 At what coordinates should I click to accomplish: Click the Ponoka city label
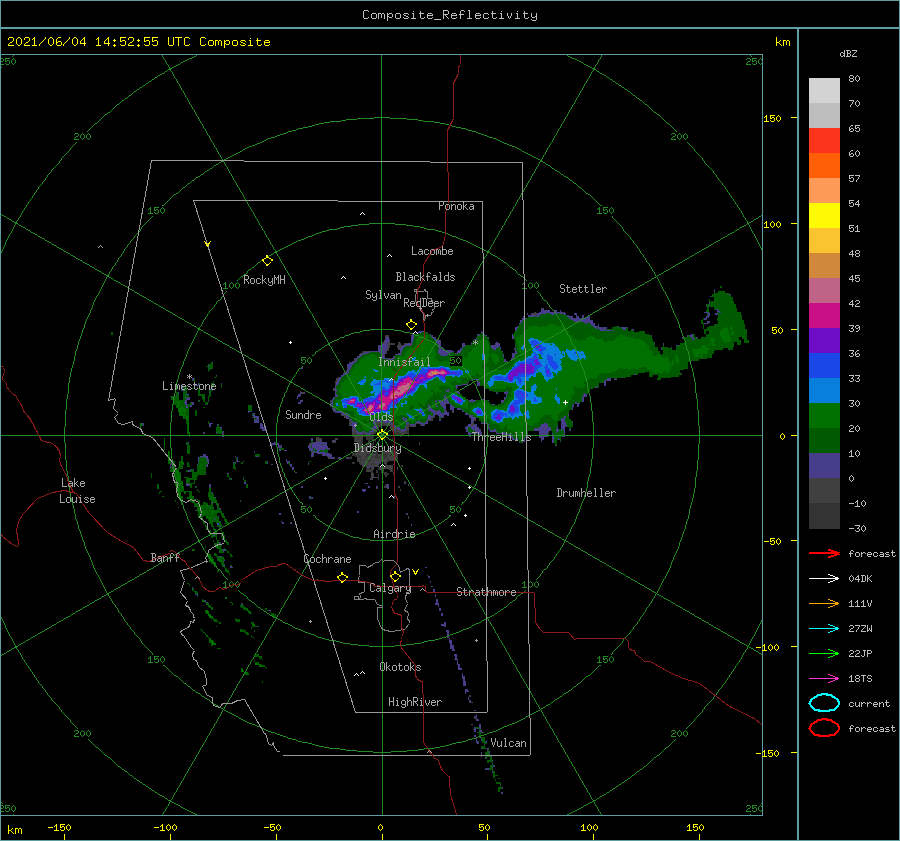(x=456, y=206)
